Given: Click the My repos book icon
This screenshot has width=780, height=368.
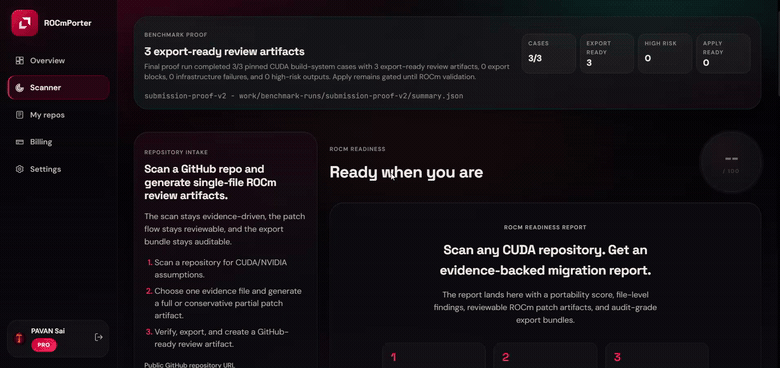Looking at the screenshot, I should [19, 115].
